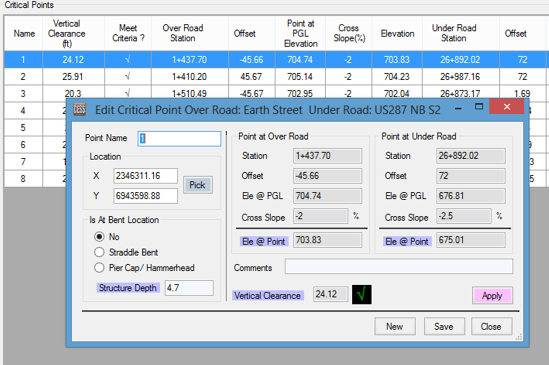Click Under Road Ele @ Point 675.01

click(x=471, y=240)
